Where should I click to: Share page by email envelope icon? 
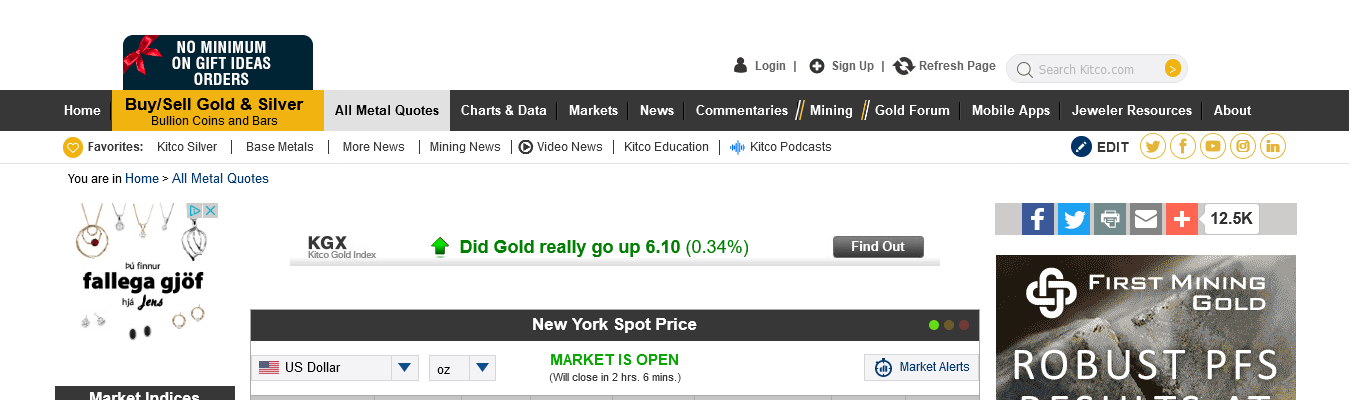tap(1146, 219)
